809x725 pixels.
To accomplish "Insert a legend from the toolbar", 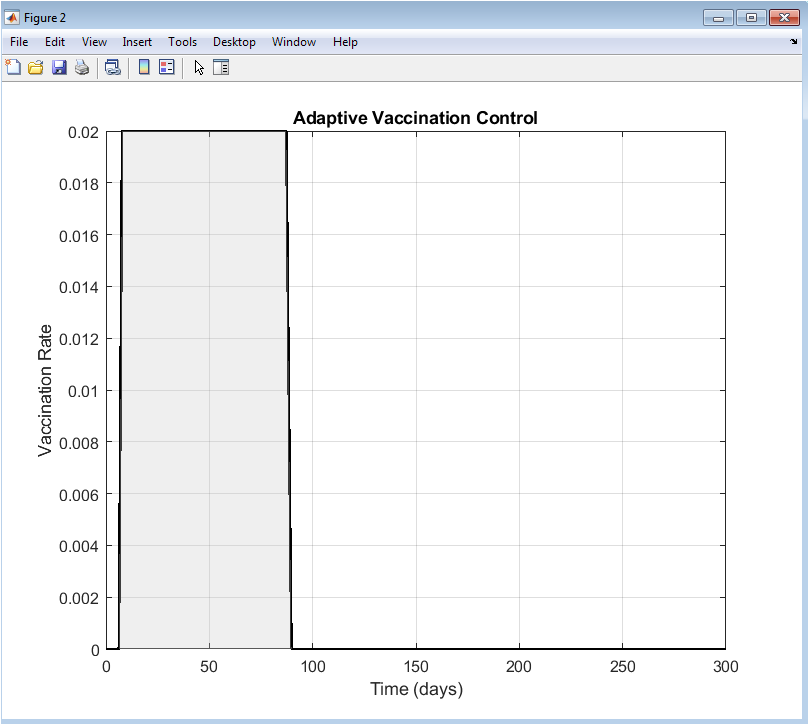I will click(x=167, y=68).
